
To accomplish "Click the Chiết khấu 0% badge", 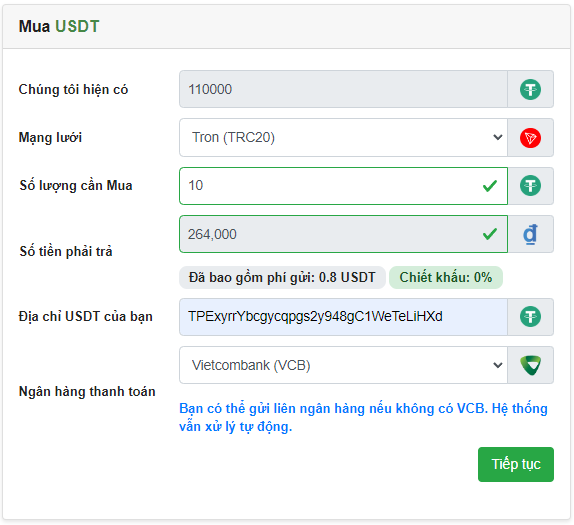I will [446, 278].
